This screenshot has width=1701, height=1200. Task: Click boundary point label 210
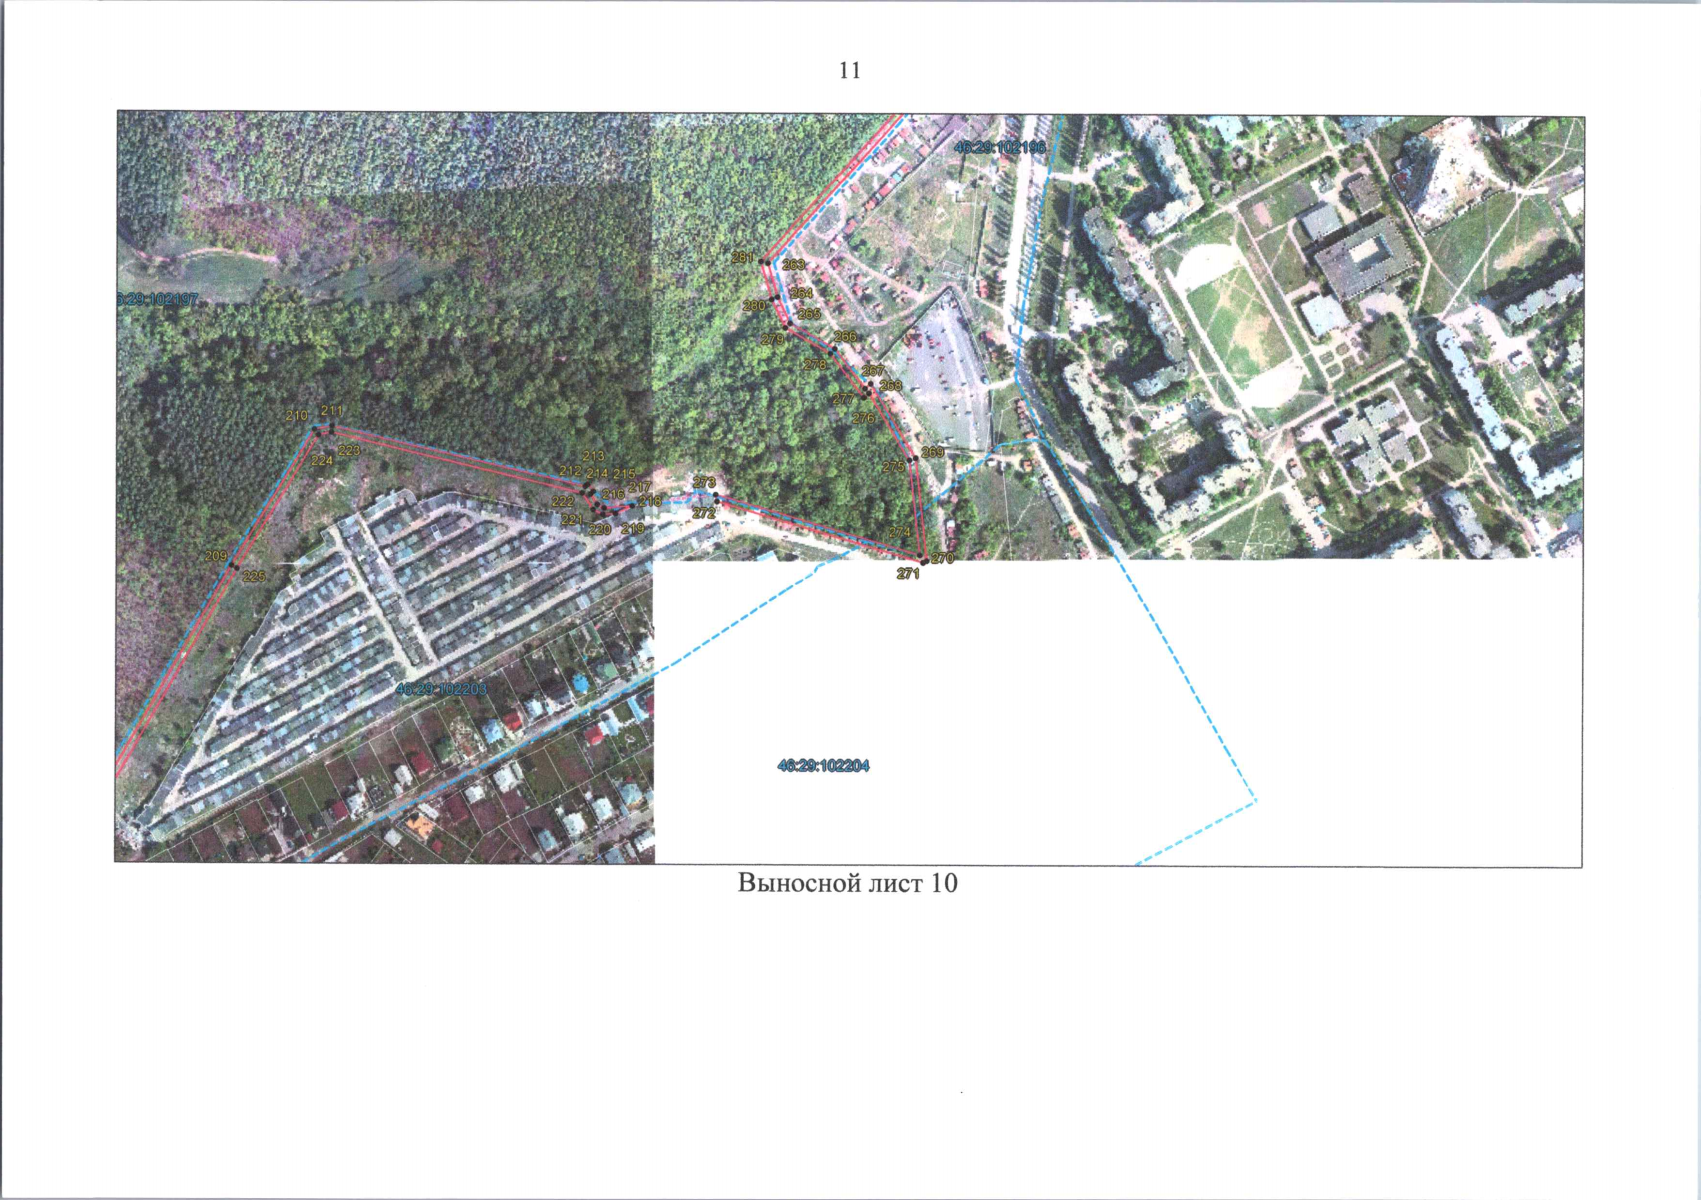click(x=297, y=416)
